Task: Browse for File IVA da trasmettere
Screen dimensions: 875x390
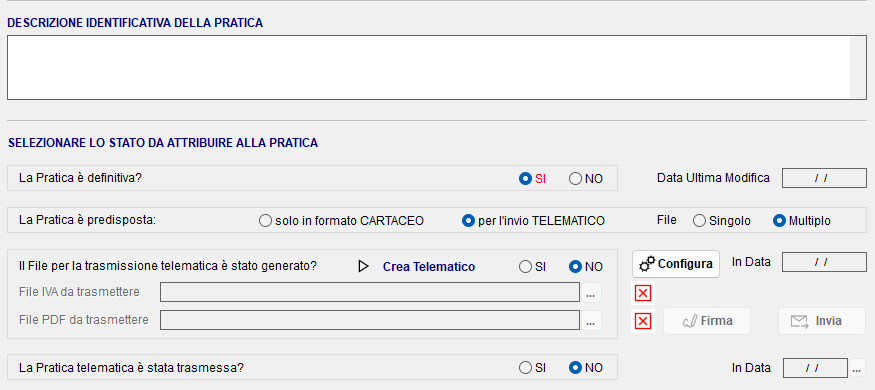Action: tap(592, 292)
